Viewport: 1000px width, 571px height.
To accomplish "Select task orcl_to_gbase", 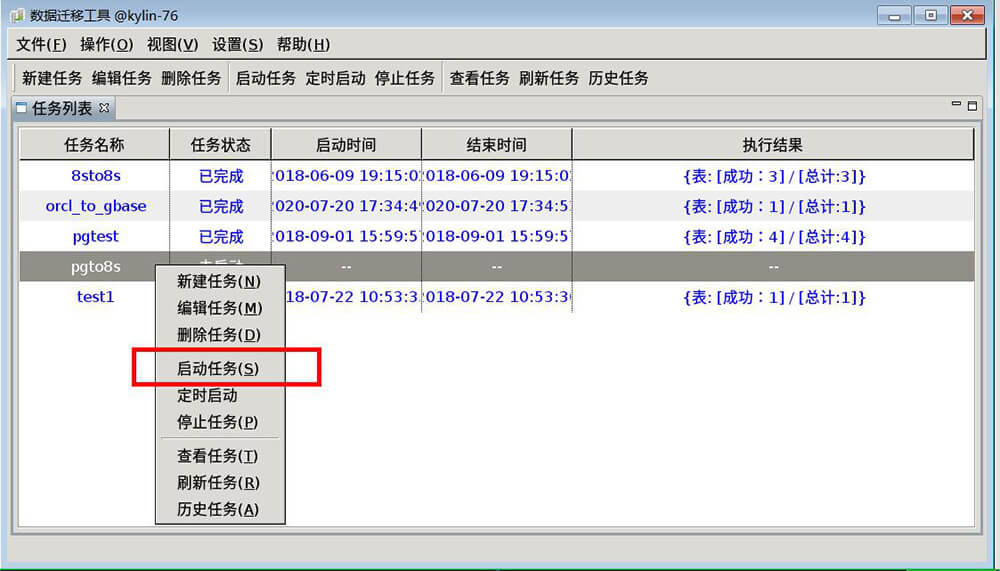I will tap(96, 206).
